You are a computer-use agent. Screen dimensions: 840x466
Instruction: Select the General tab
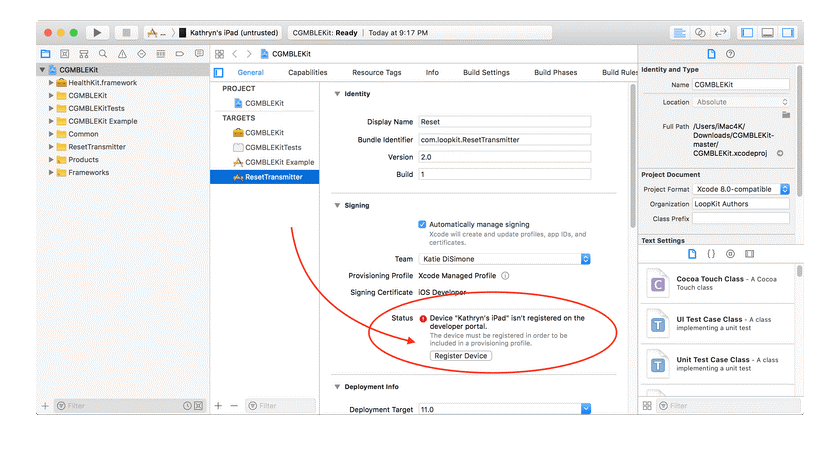(x=251, y=72)
